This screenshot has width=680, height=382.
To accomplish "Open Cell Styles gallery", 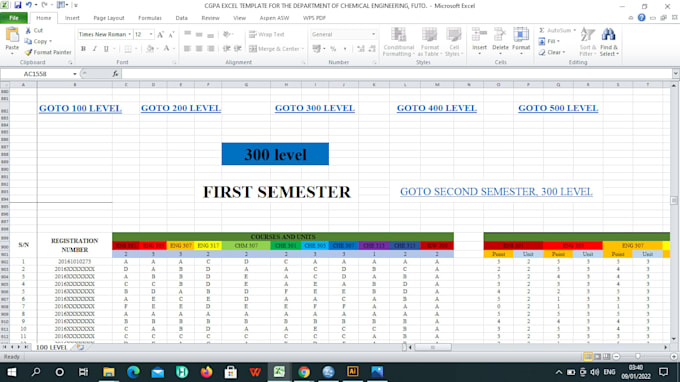I will point(454,42).
